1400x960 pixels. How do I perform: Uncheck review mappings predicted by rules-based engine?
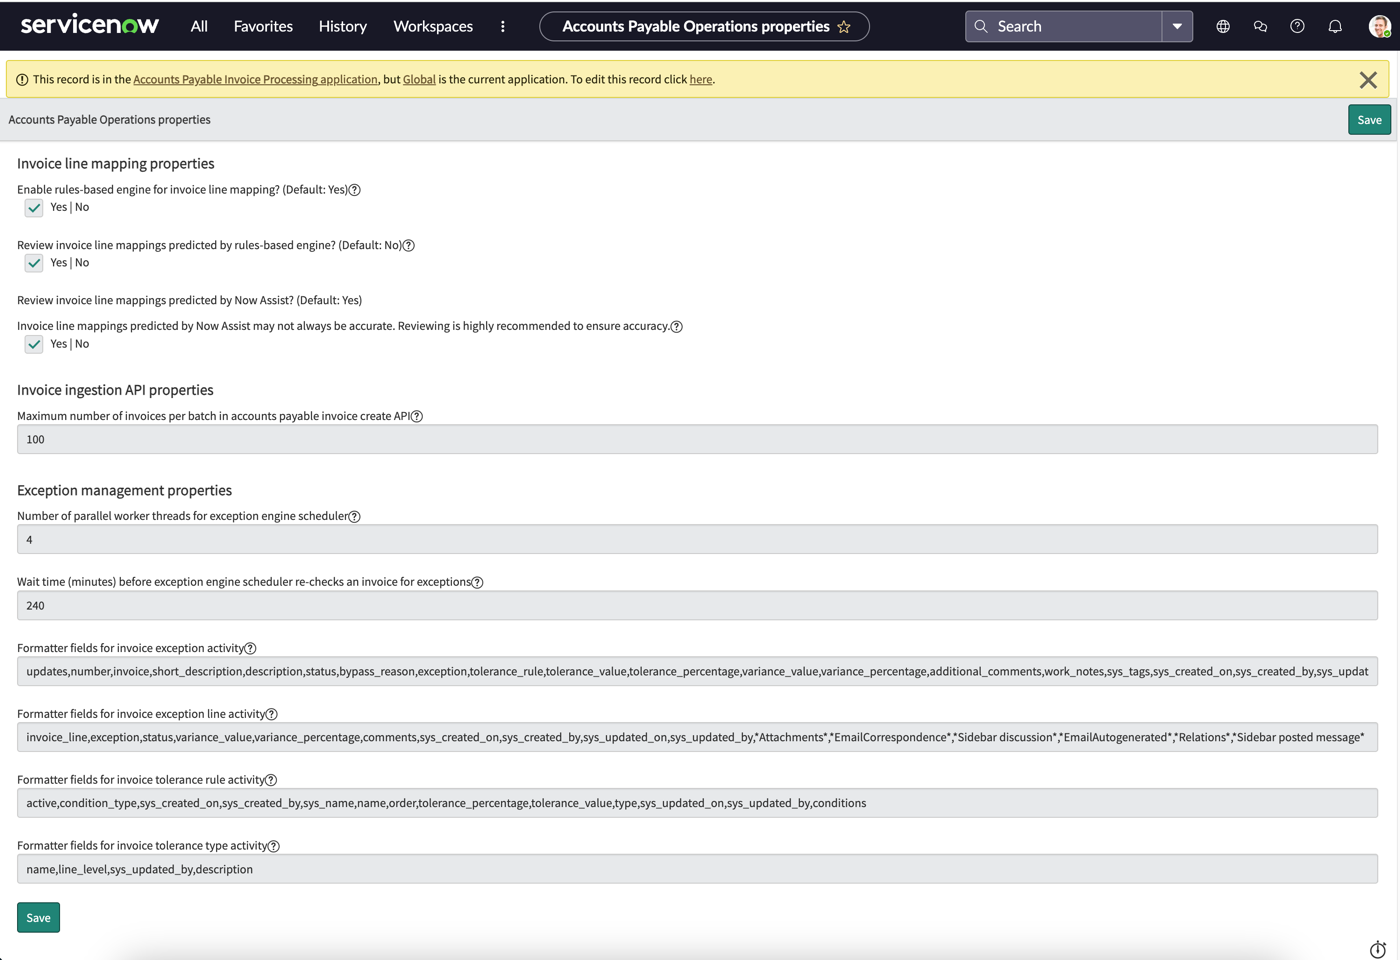coord(34,263)
